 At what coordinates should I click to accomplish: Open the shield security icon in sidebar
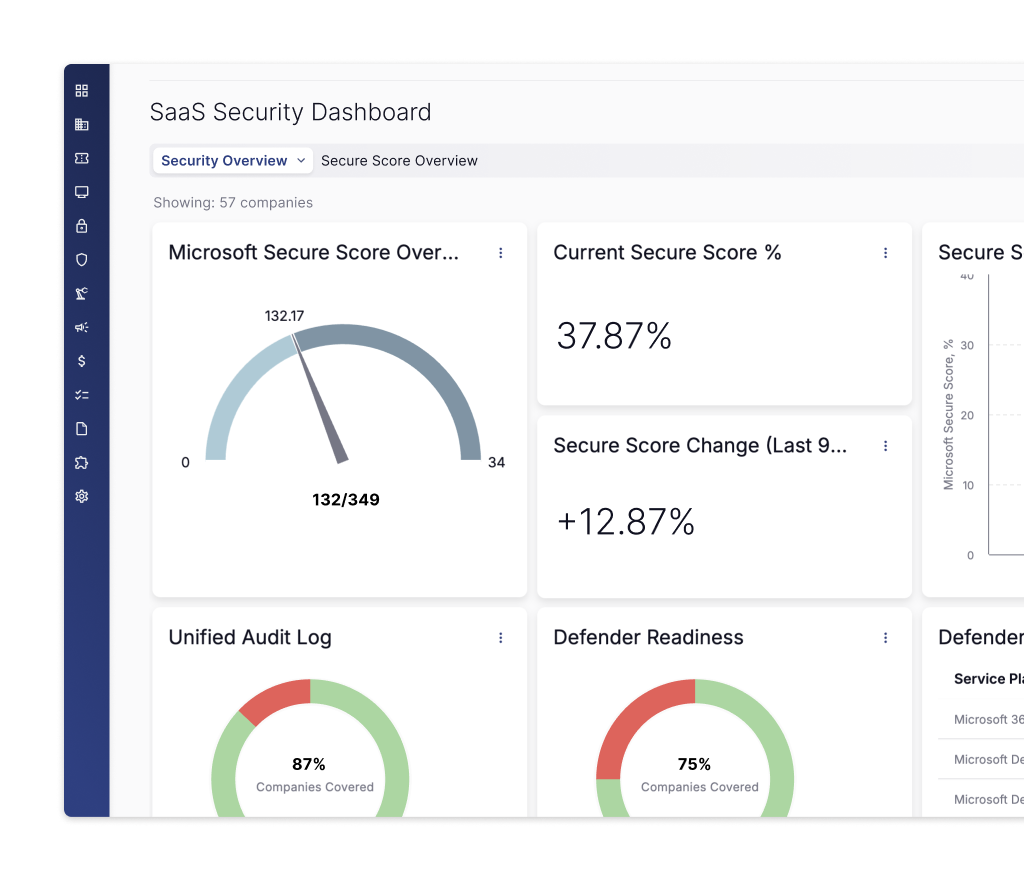(x=82, y=260)
